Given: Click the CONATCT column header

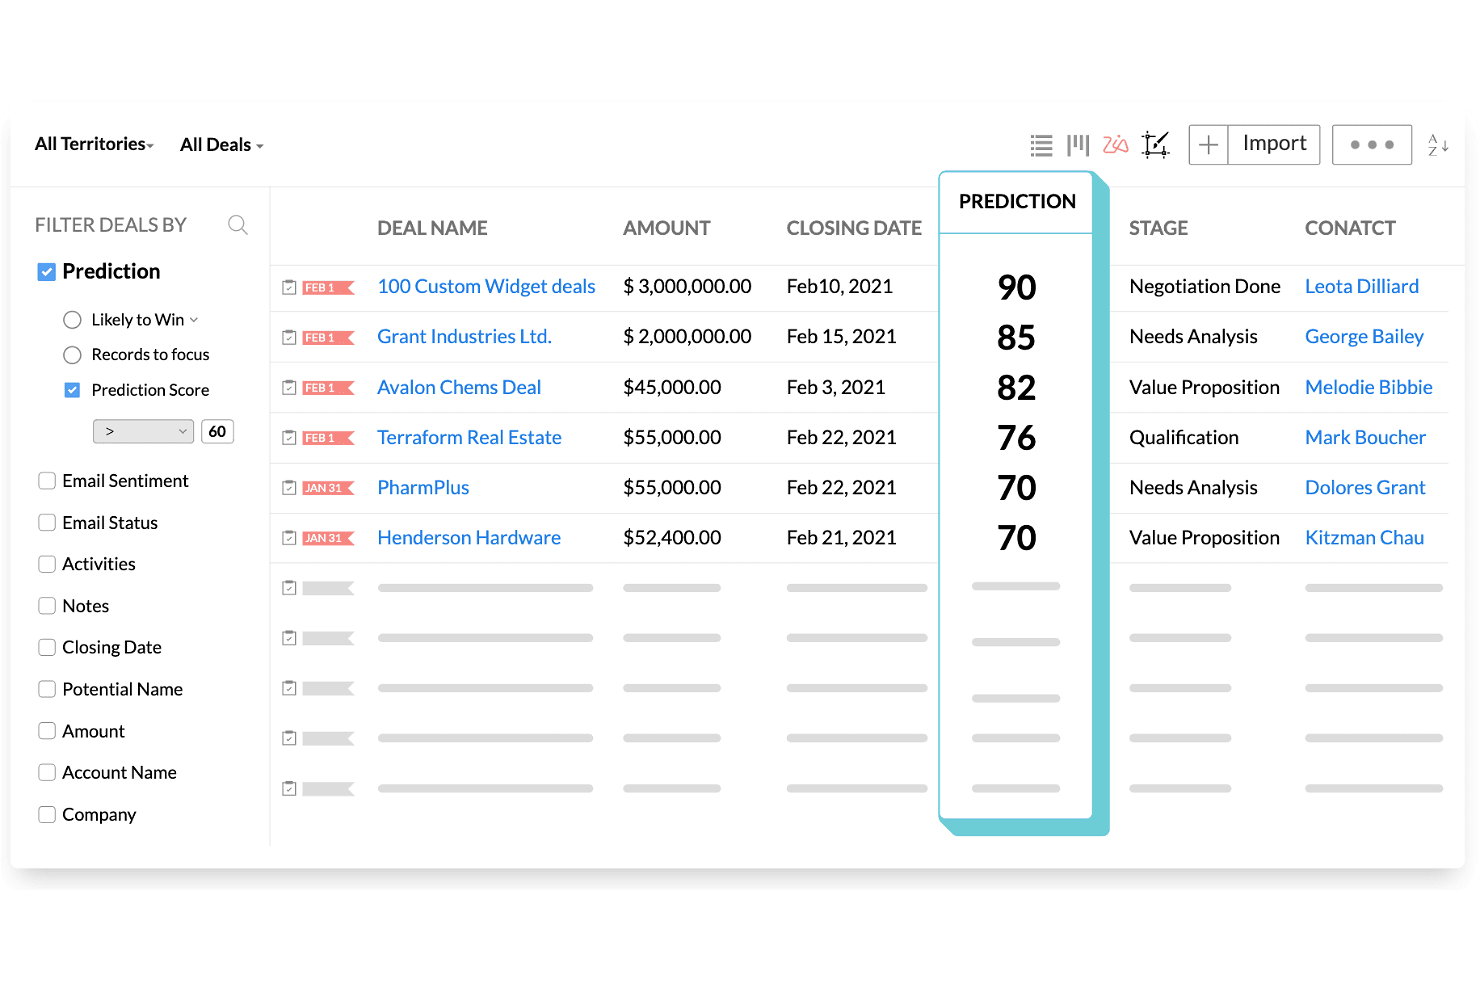Looking at the screenshot, I should [1350, 228].
